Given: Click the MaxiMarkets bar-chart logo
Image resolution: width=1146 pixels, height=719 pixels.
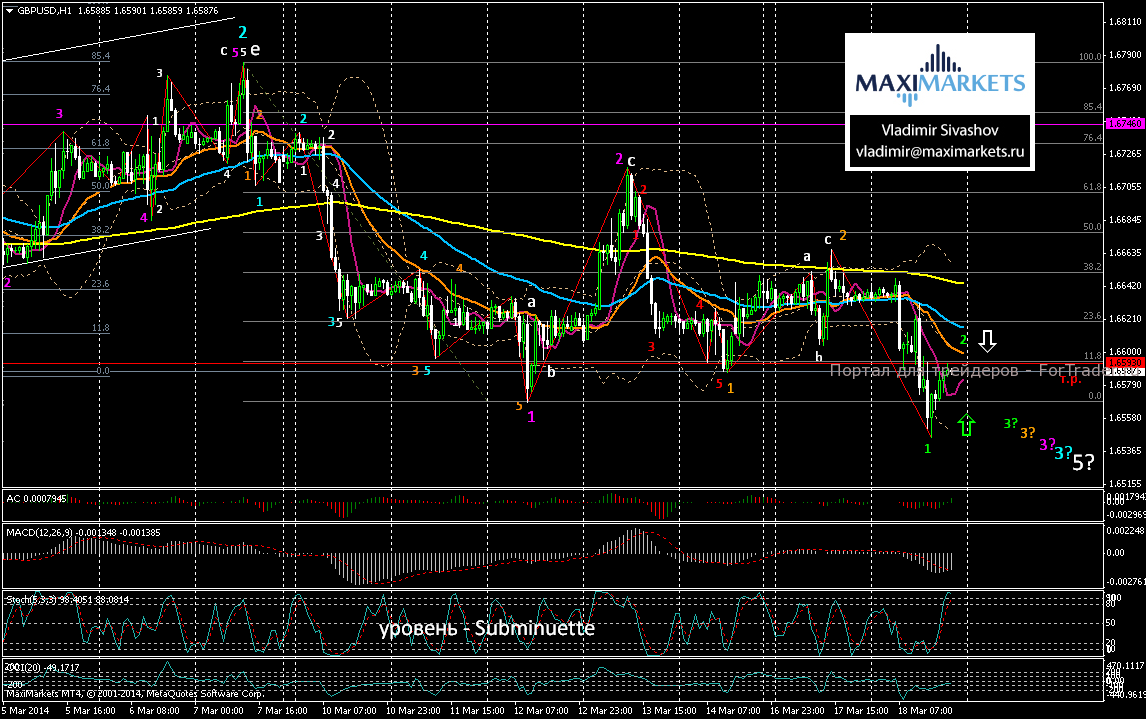Looking at the screenshot, I should click(939, 73).
